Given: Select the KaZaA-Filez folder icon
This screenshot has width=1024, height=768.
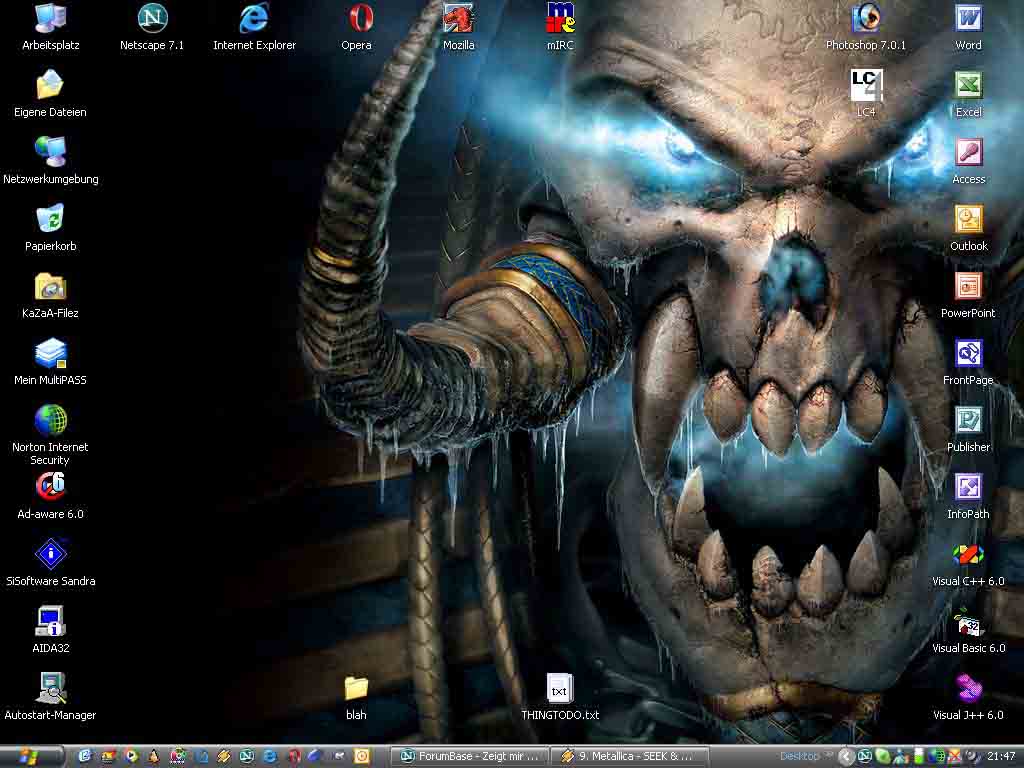Looking at the screenshot, I should [x=50, y=295].
